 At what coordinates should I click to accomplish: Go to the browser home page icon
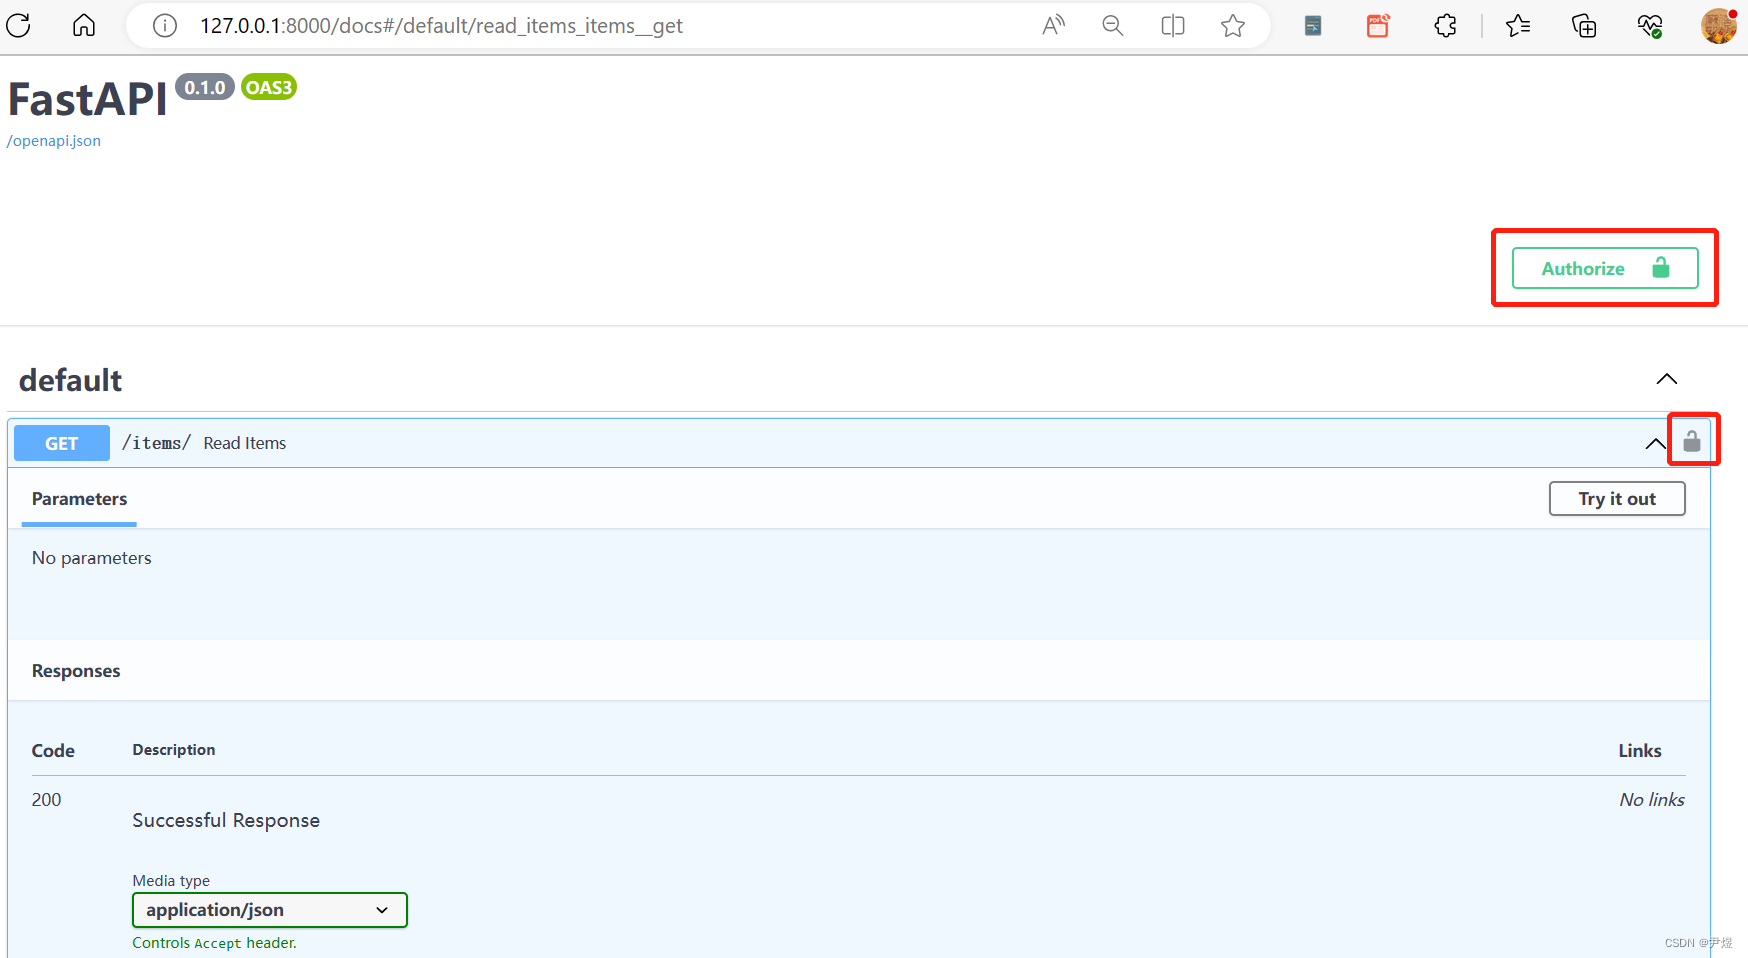point(84,25)
